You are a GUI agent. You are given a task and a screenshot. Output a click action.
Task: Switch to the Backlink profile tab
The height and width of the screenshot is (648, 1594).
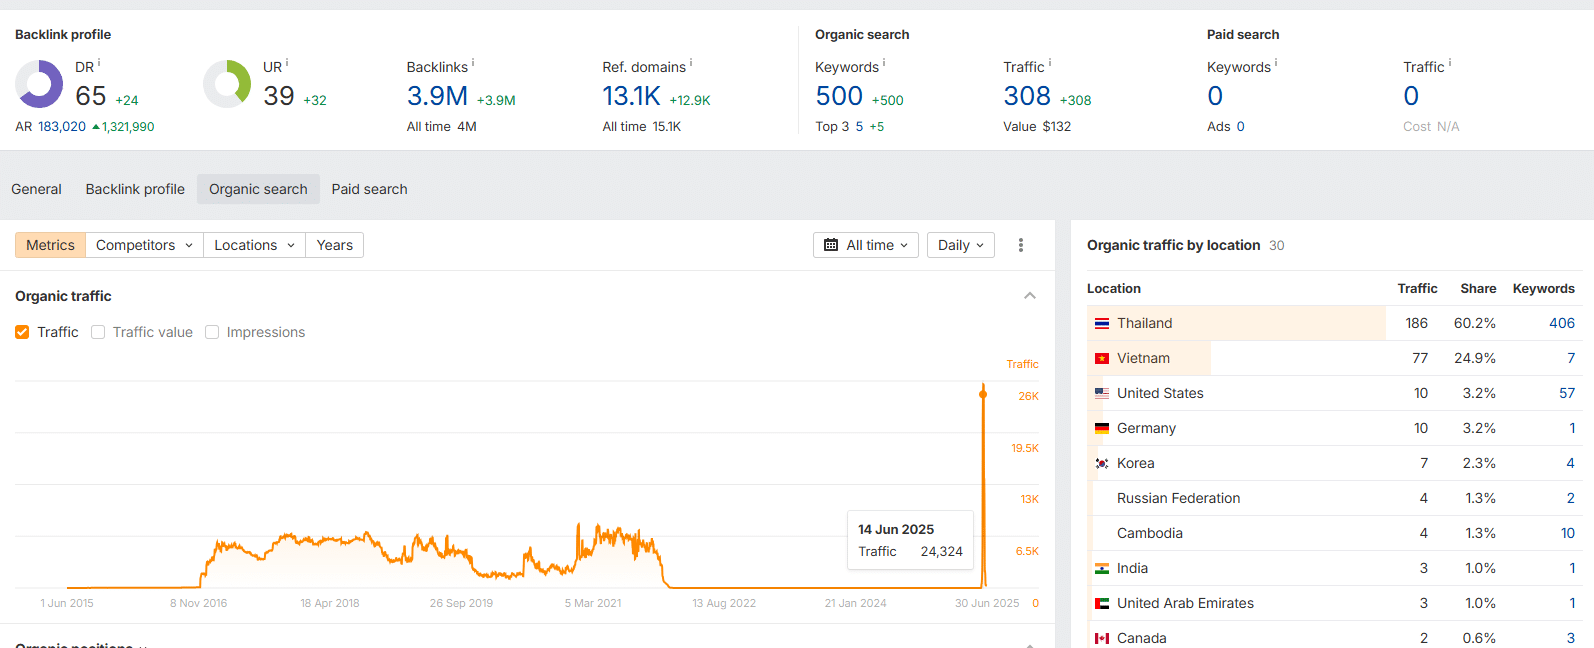pos(135,189)
